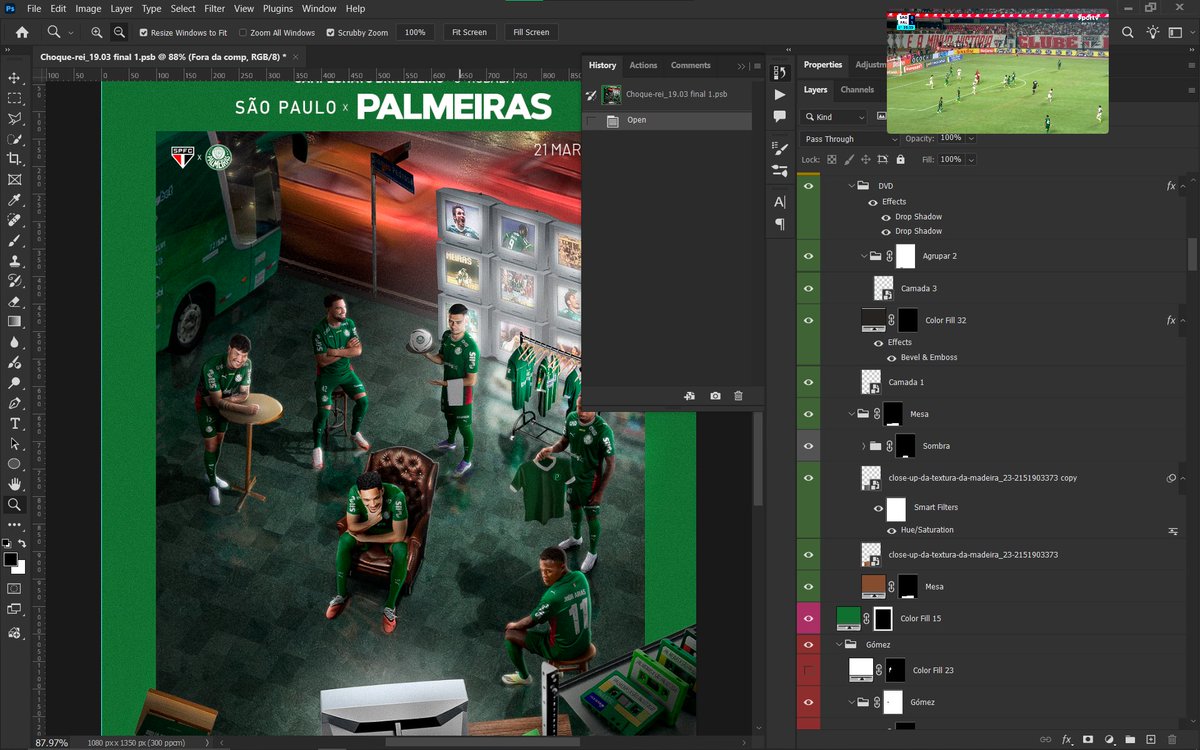Select the Polygonal Lasso tool
Screen dimensions: 1200x750
coord(14,119)
